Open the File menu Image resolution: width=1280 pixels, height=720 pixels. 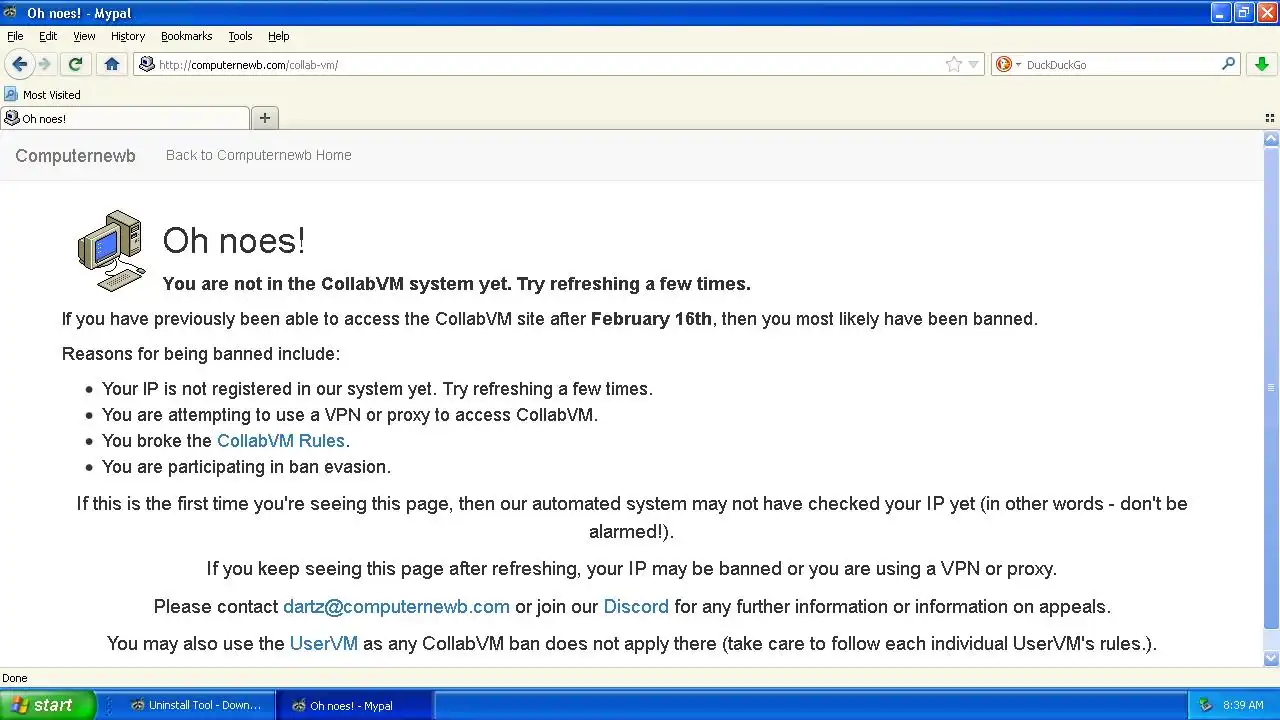pos(15,36)
